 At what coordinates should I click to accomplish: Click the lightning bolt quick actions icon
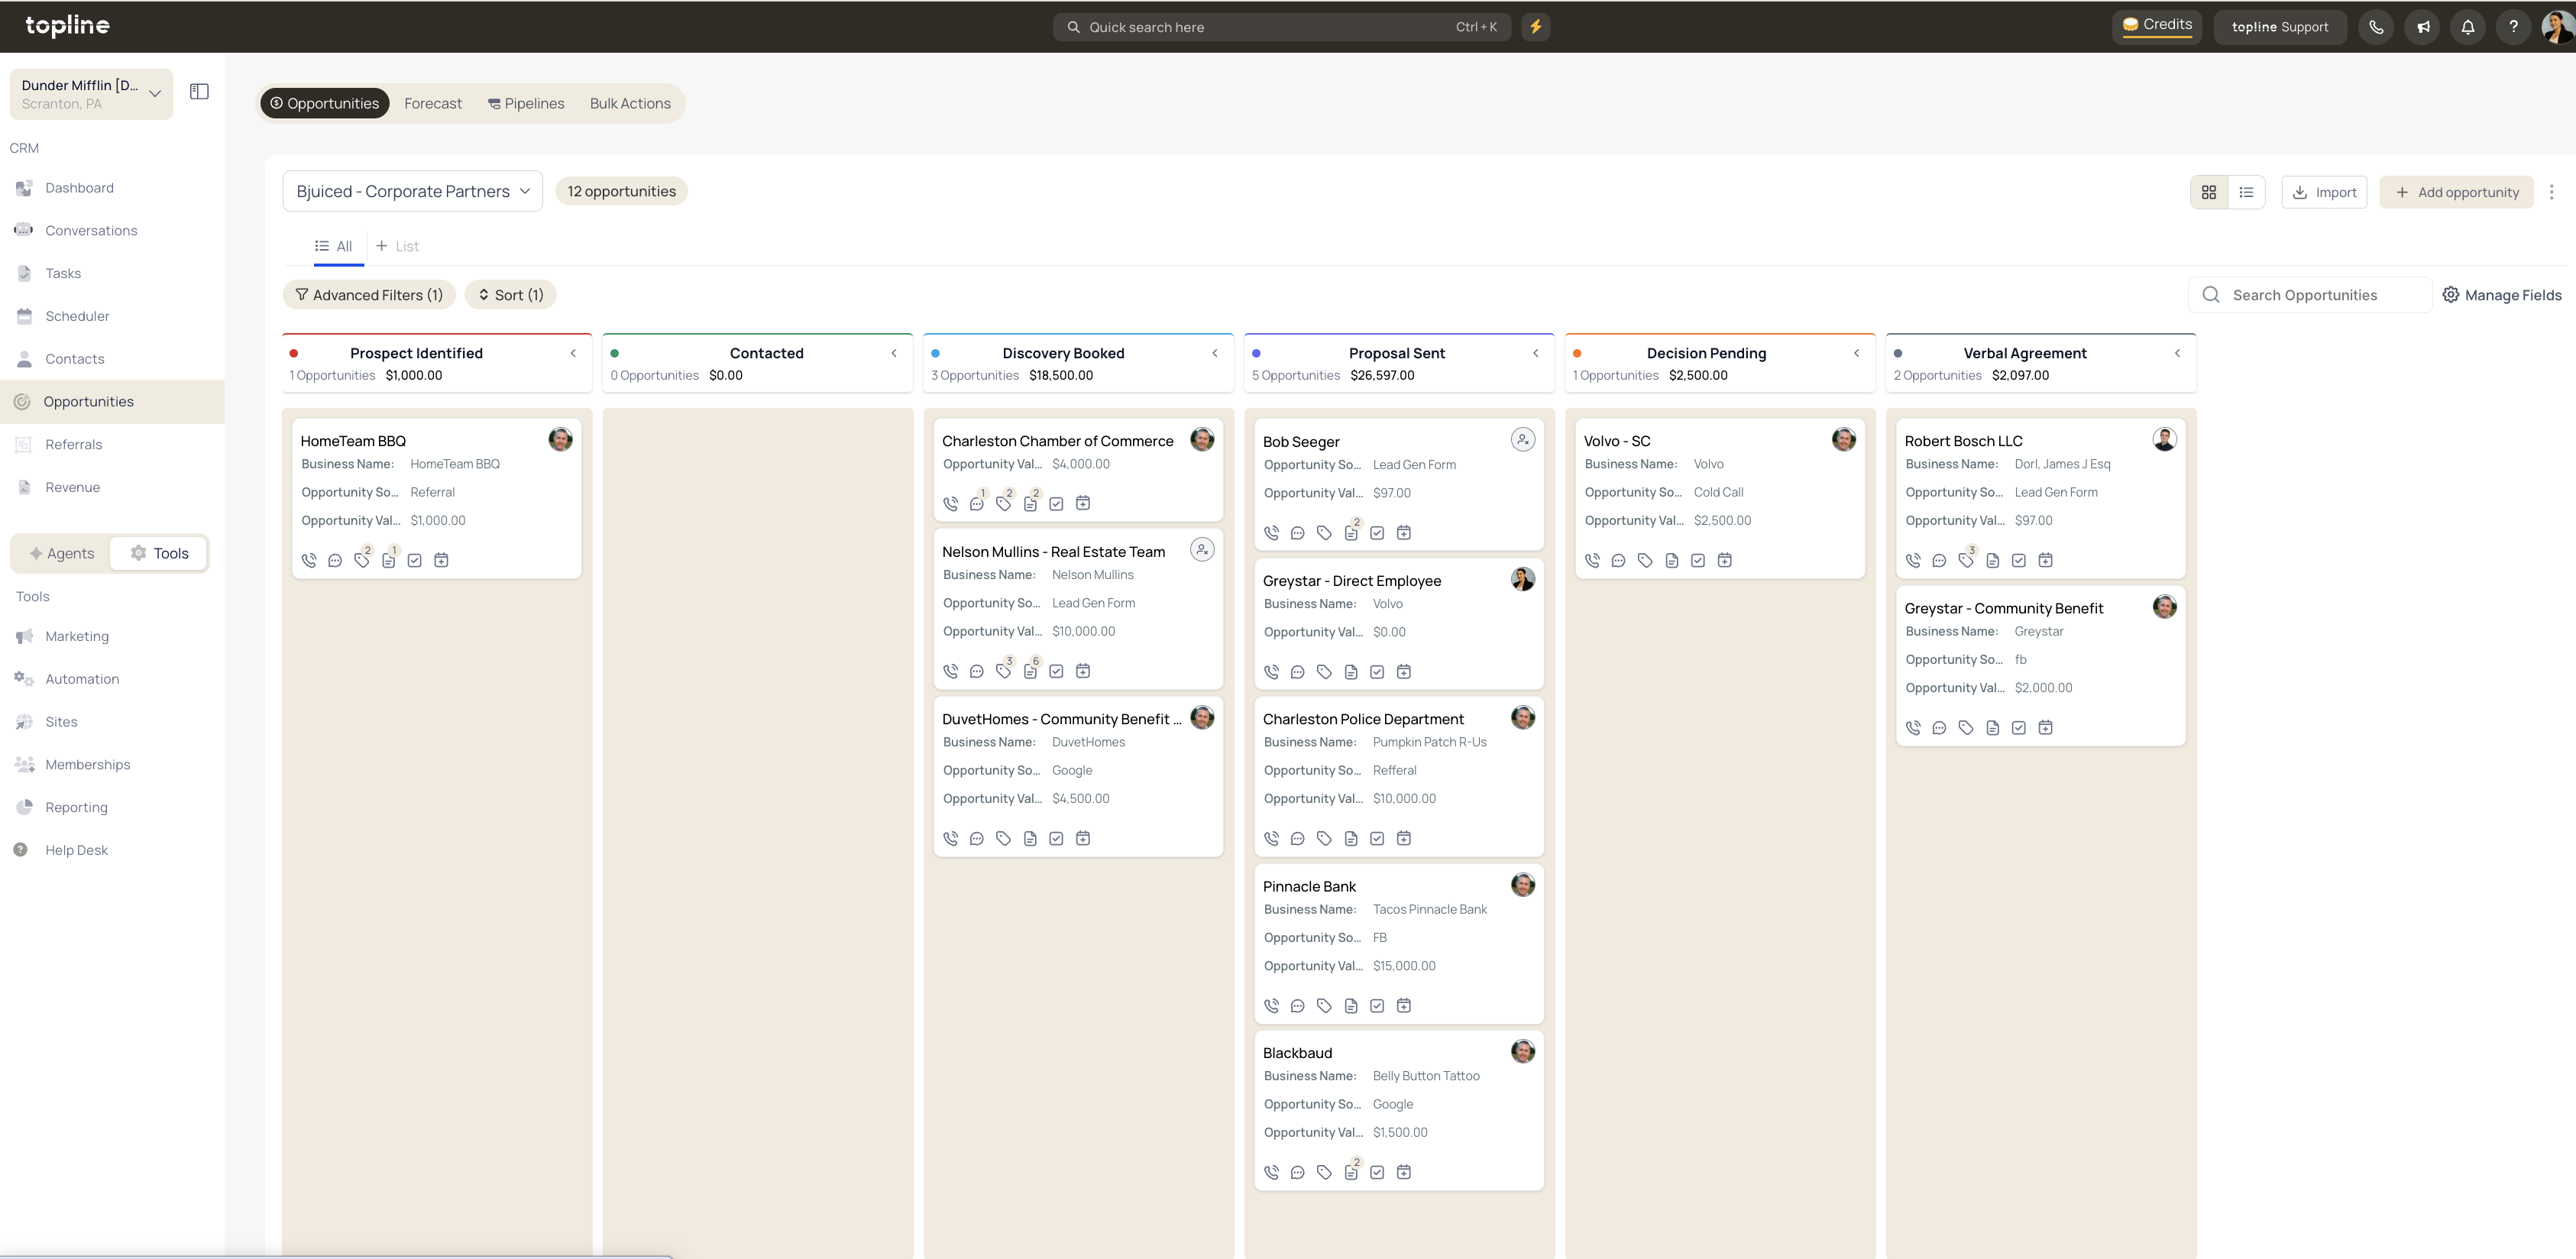coord(1535,27)
